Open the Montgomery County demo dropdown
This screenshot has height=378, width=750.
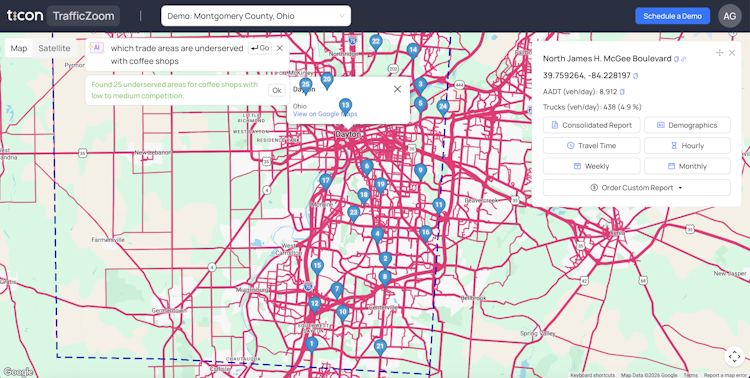[x=256, y=16]
